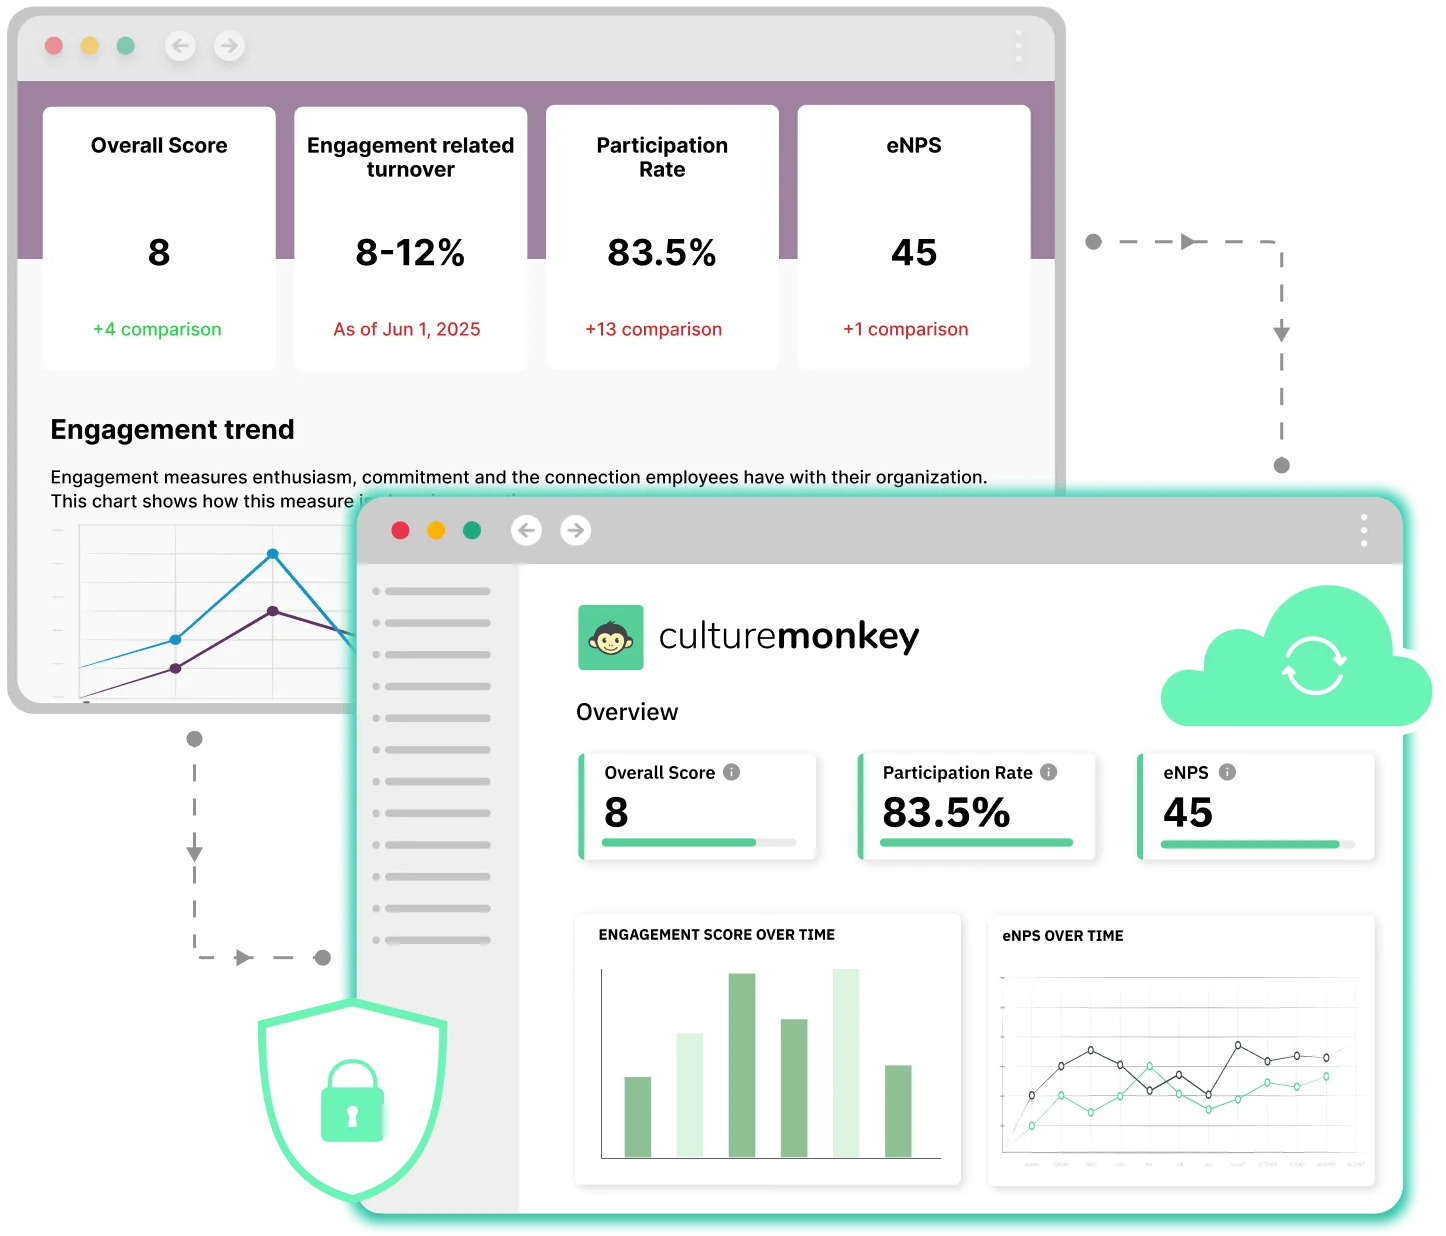The image size is (1446, 1236).
Task: Click the yellow minimize dot in front window
Action: 436,530
